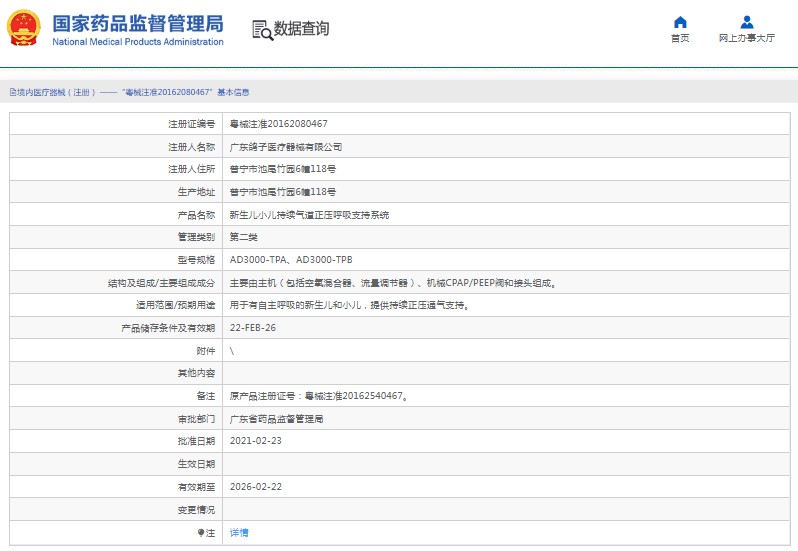The height and width of the screenshot is (551, 798).
Task: Click the 结构及组成 description text
Action: tap(393, 283)
